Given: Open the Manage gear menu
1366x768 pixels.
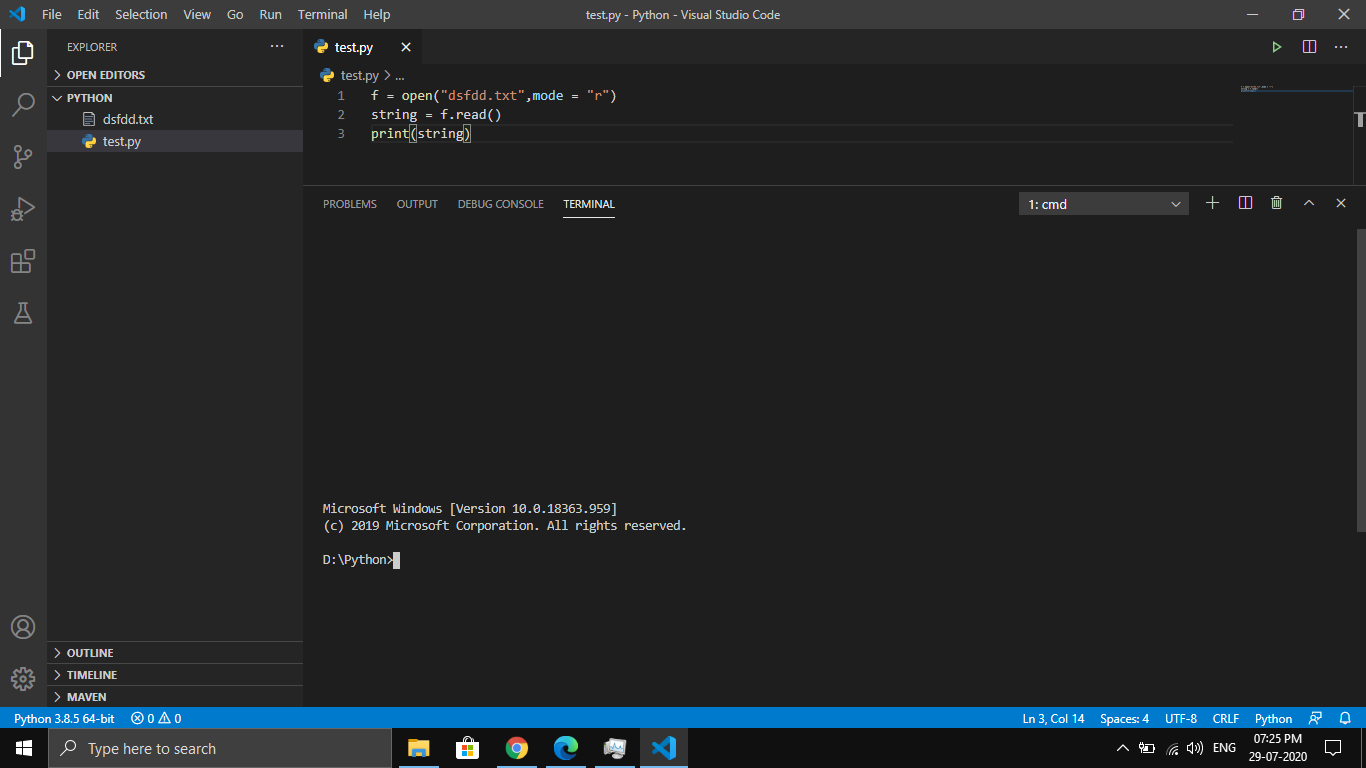Looking at the screenshot, I should point(23,679).
